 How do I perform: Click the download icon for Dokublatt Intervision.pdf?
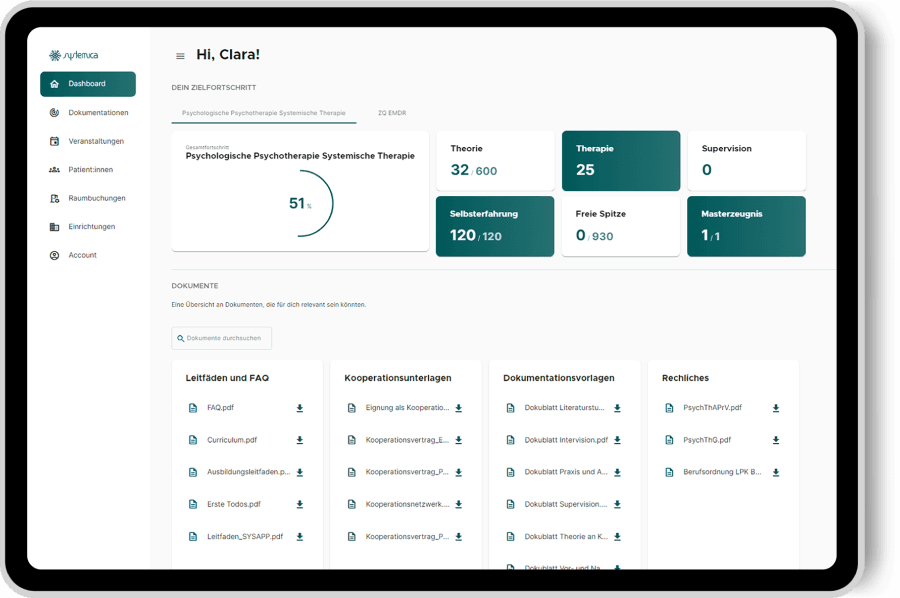[617, 440]
